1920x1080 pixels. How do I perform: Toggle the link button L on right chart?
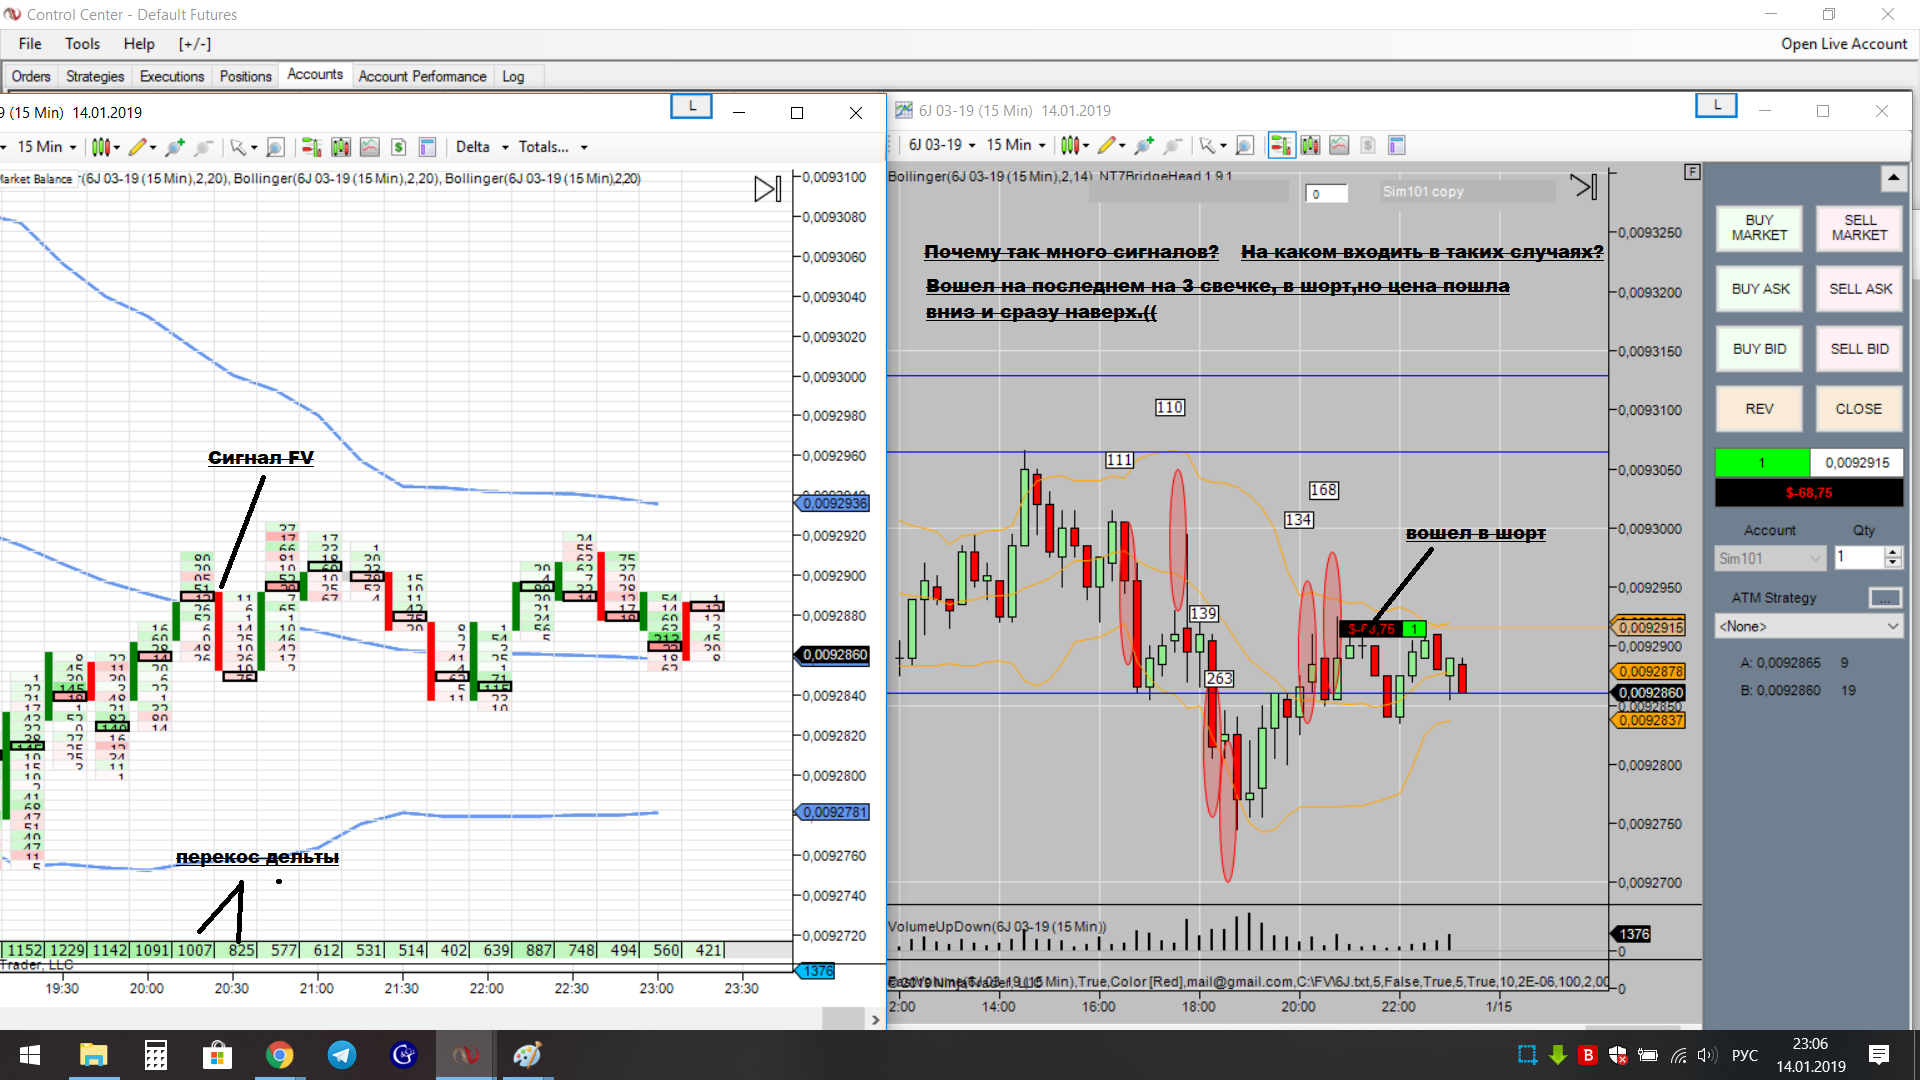click(x=1716, y=105)
